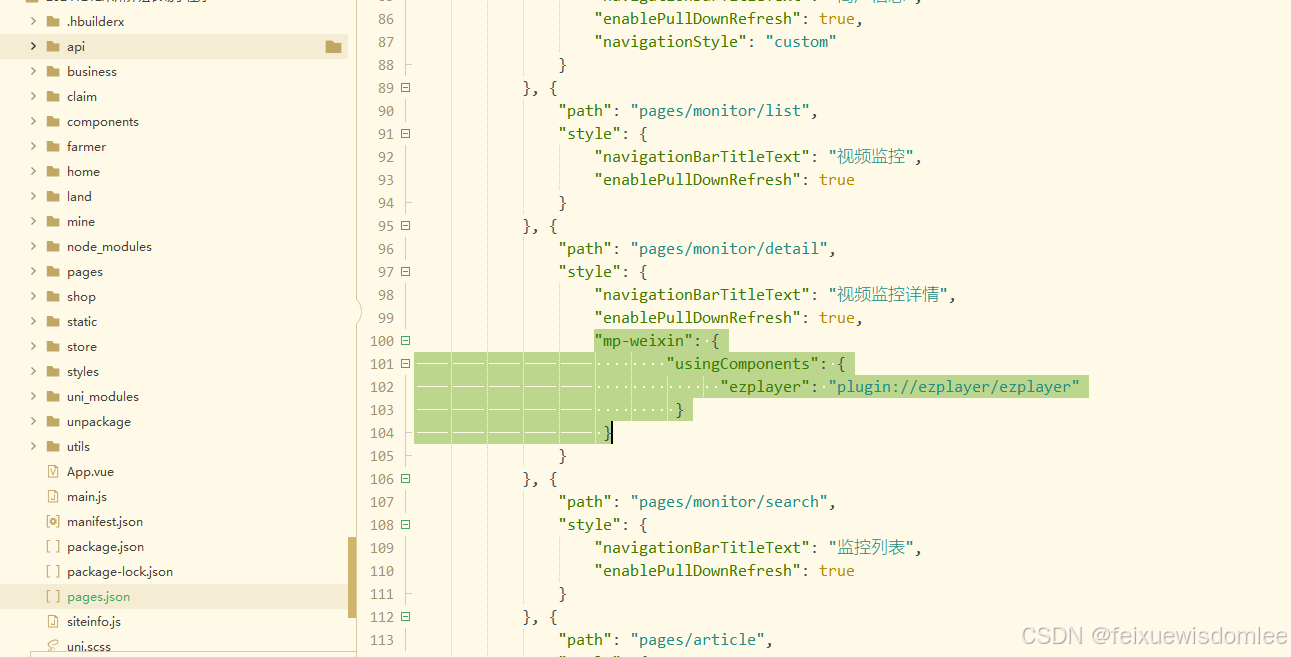Collapse usingComponents fold at line 101
This screenshot has height=657, width=1291.
point(406,364)
